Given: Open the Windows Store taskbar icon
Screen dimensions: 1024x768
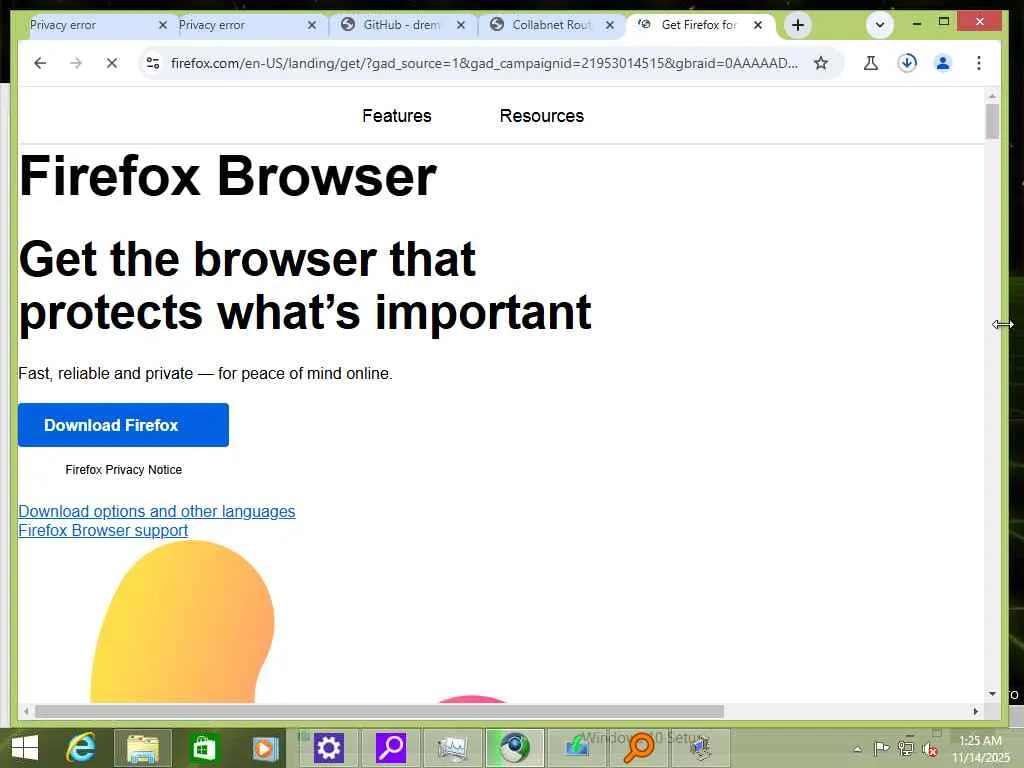Looking at the screenshot, I should (x=203, y=748).
